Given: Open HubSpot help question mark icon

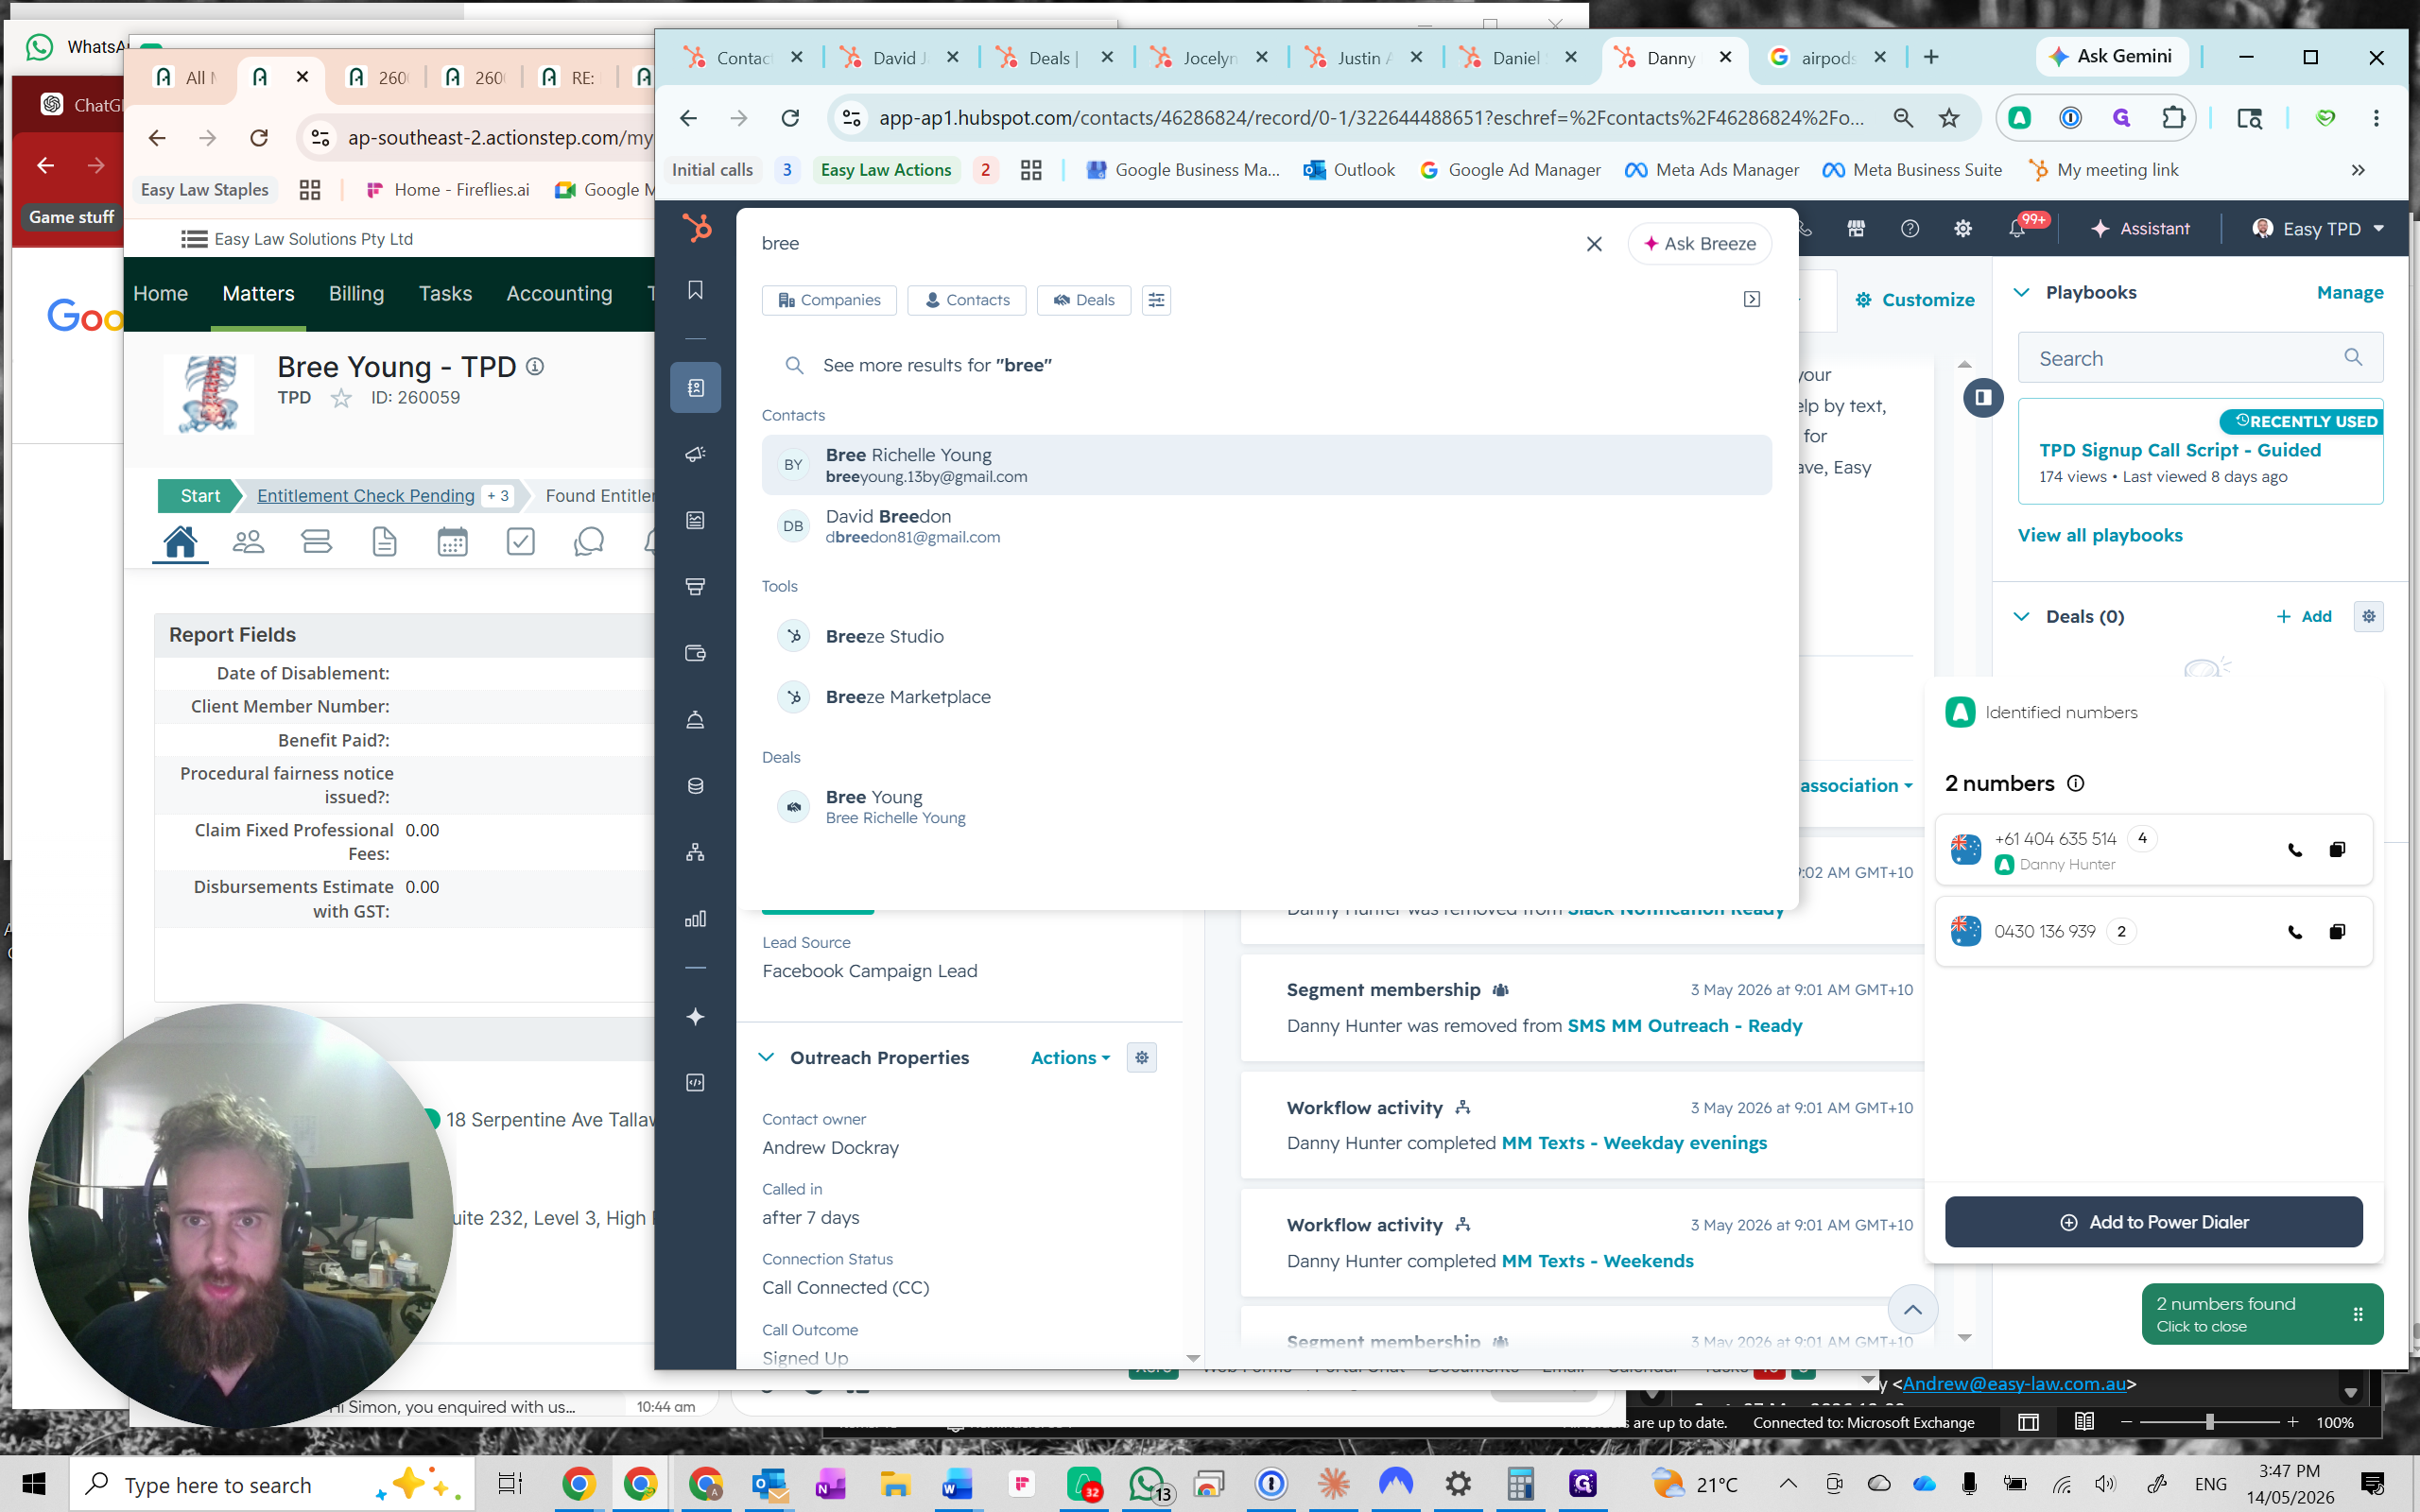Looking at the screenshot, I should click(1910, 229).
